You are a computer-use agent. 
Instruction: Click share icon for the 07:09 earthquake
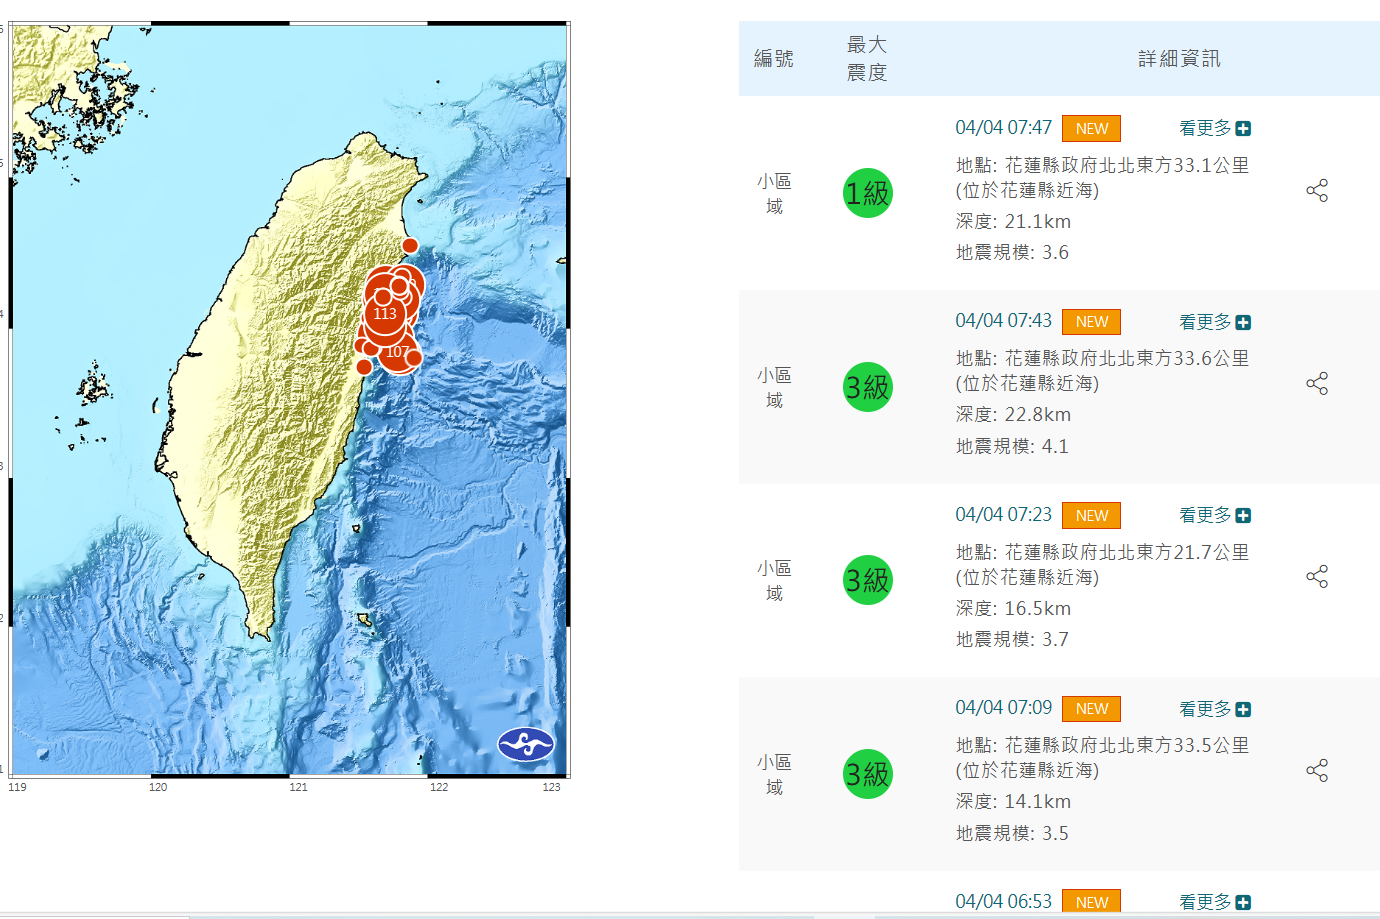click(x=1316, y=771)
